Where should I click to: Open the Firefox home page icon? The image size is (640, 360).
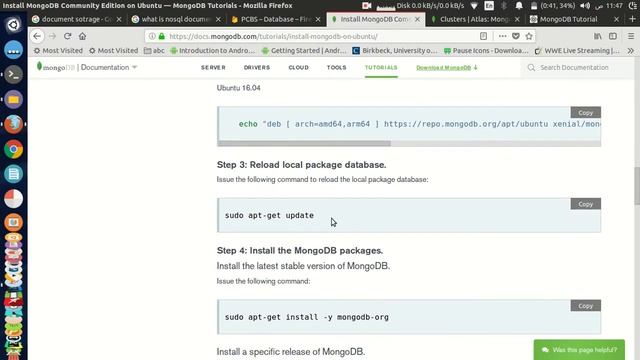82,36
